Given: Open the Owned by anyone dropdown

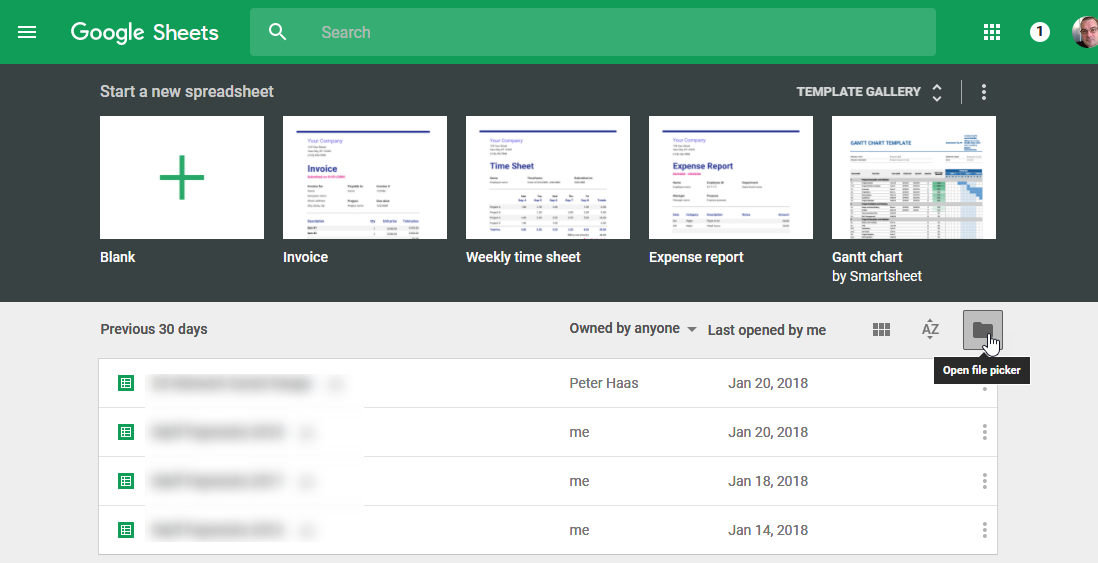Looking at the screenshot, I should [632, 328].
